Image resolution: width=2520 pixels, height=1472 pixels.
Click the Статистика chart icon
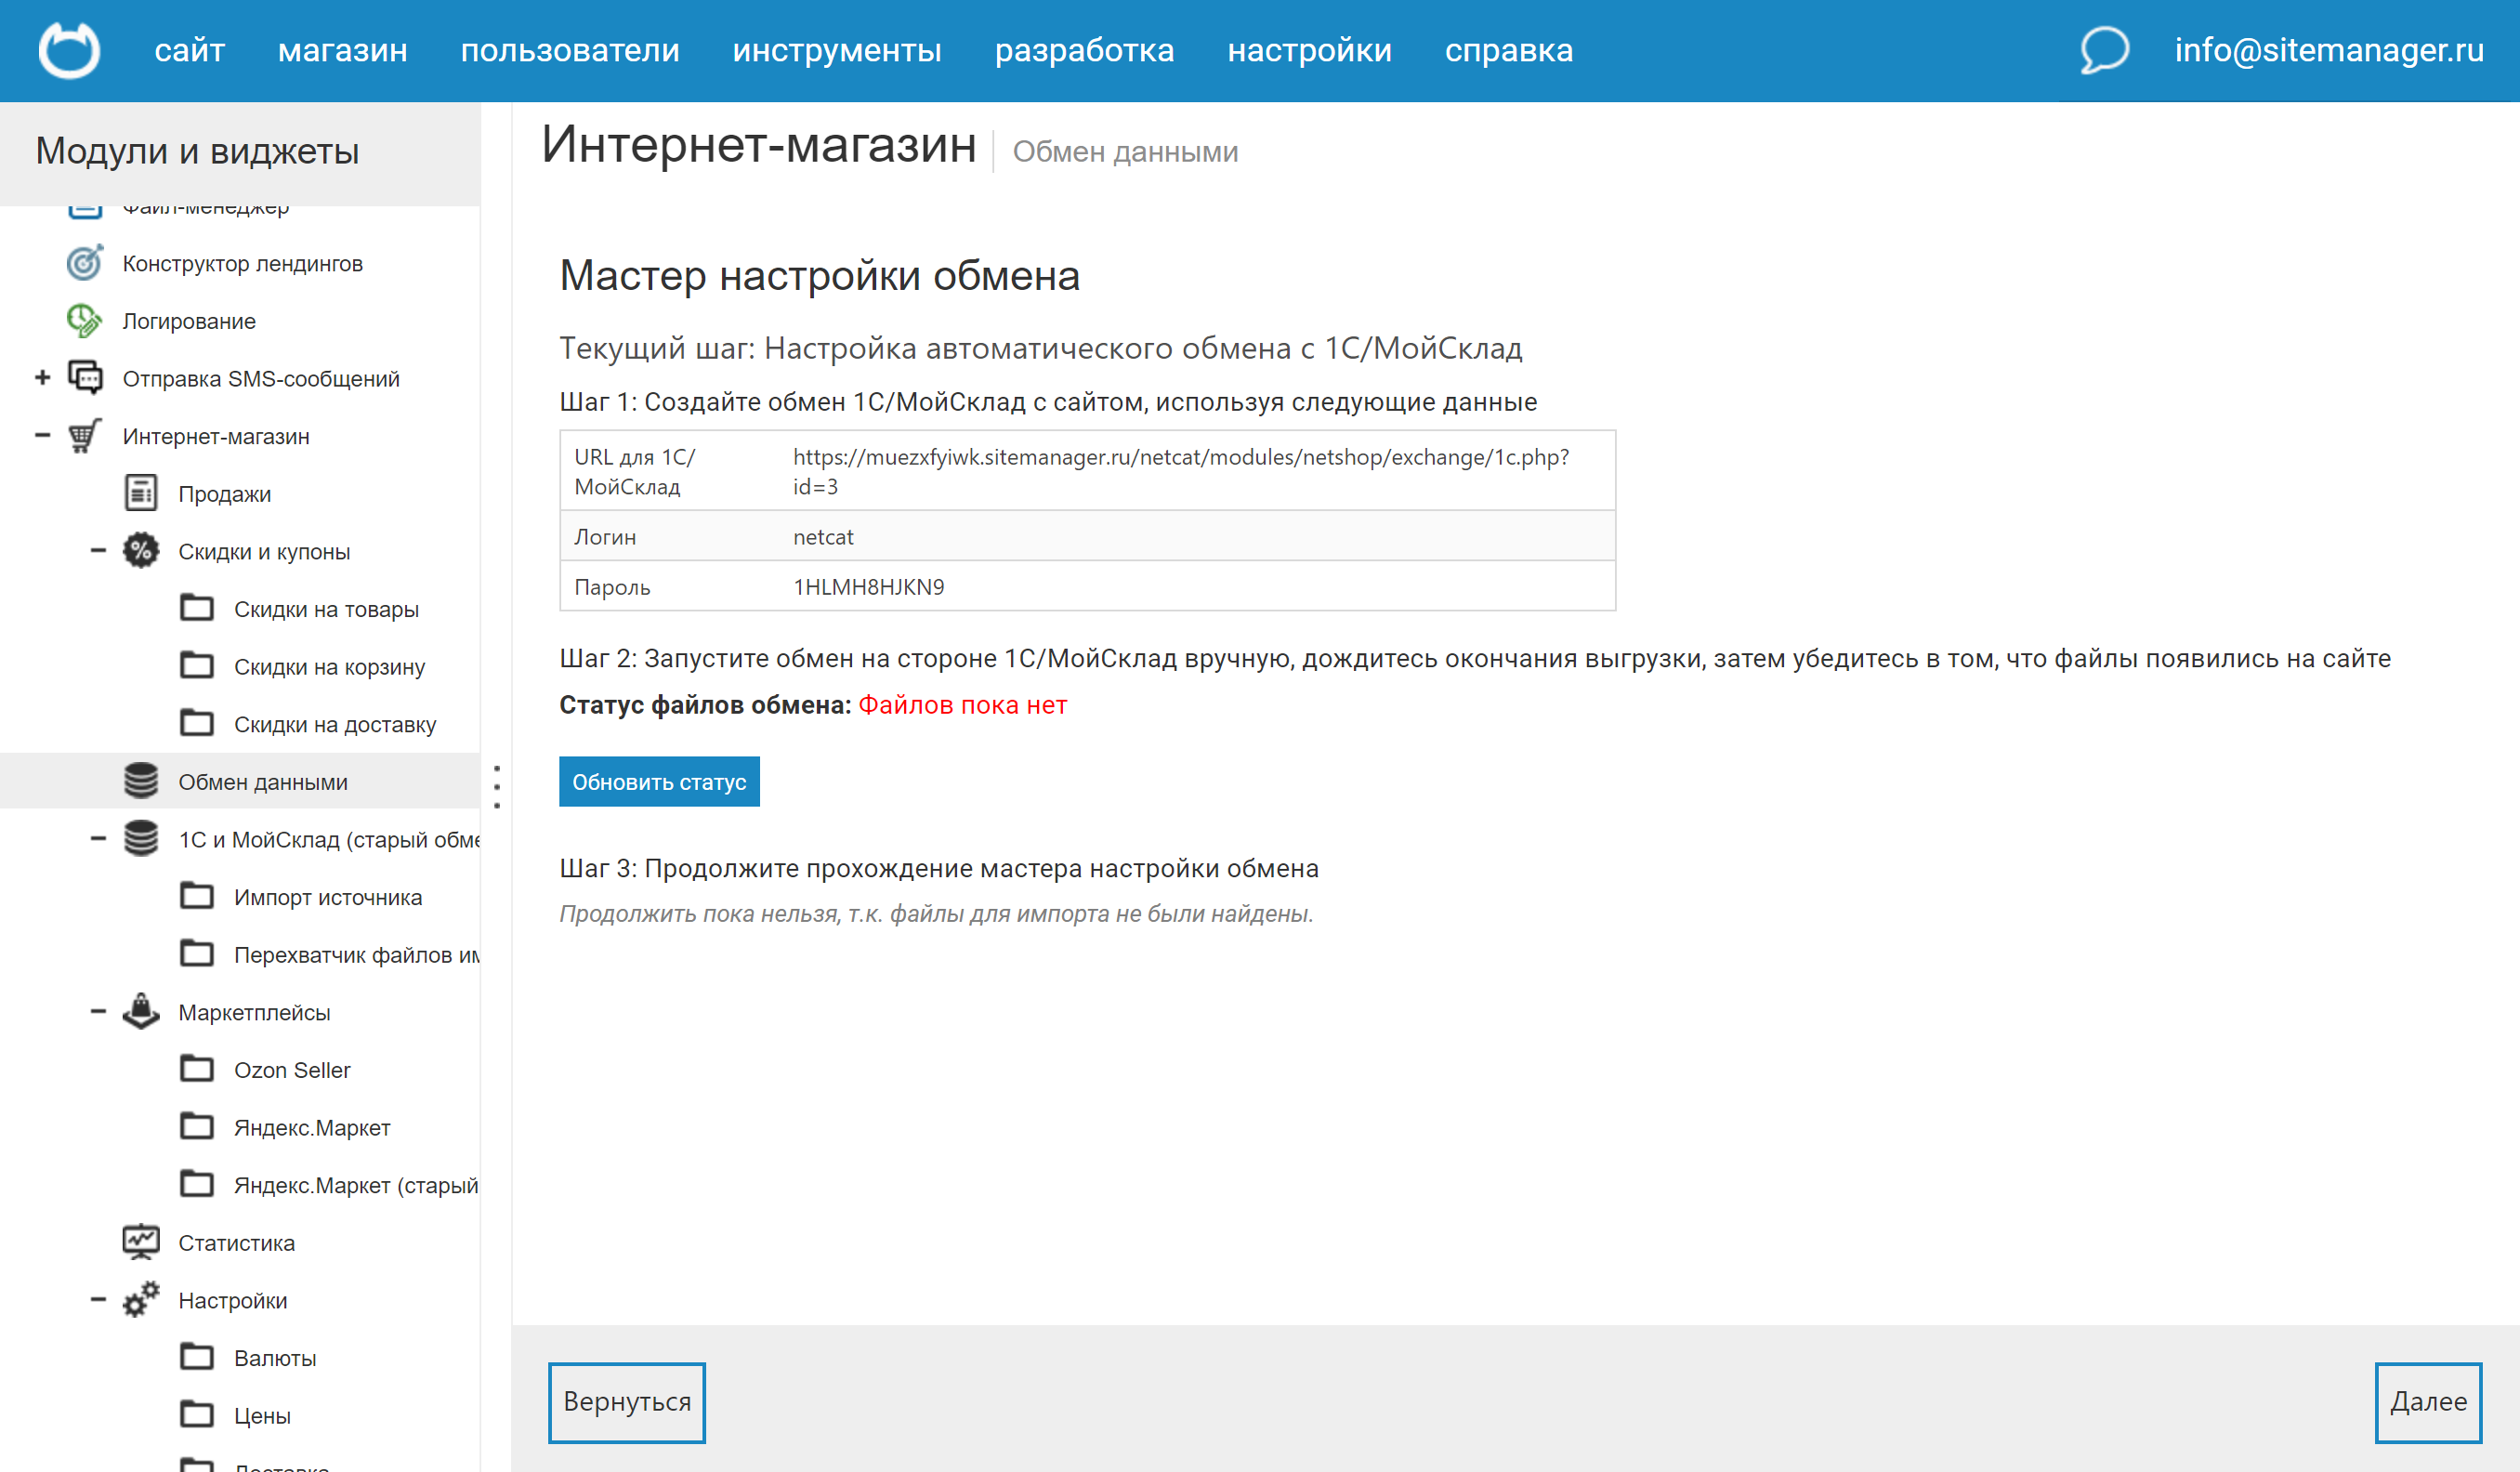pyautogui.click(x=140, y=1242)
